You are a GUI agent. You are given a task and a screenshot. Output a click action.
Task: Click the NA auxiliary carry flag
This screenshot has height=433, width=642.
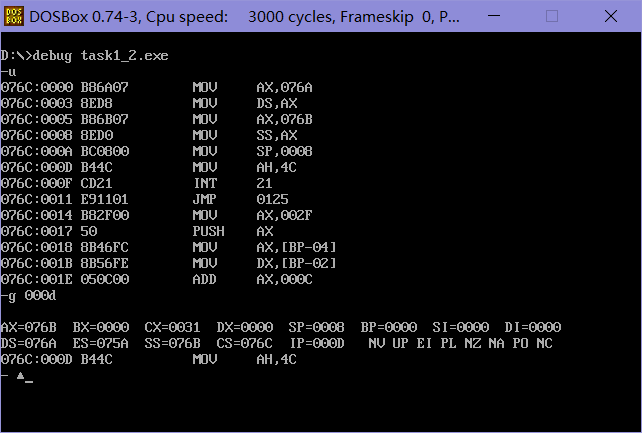tap(496, 343)
